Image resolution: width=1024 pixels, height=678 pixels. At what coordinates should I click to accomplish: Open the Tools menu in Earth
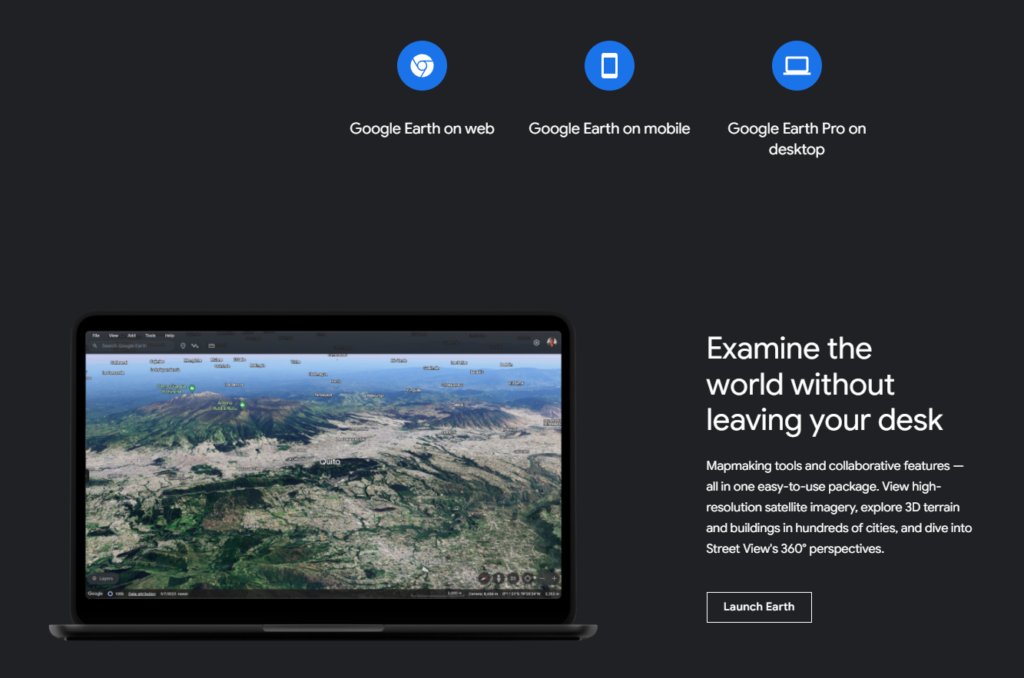coord(150,335)
